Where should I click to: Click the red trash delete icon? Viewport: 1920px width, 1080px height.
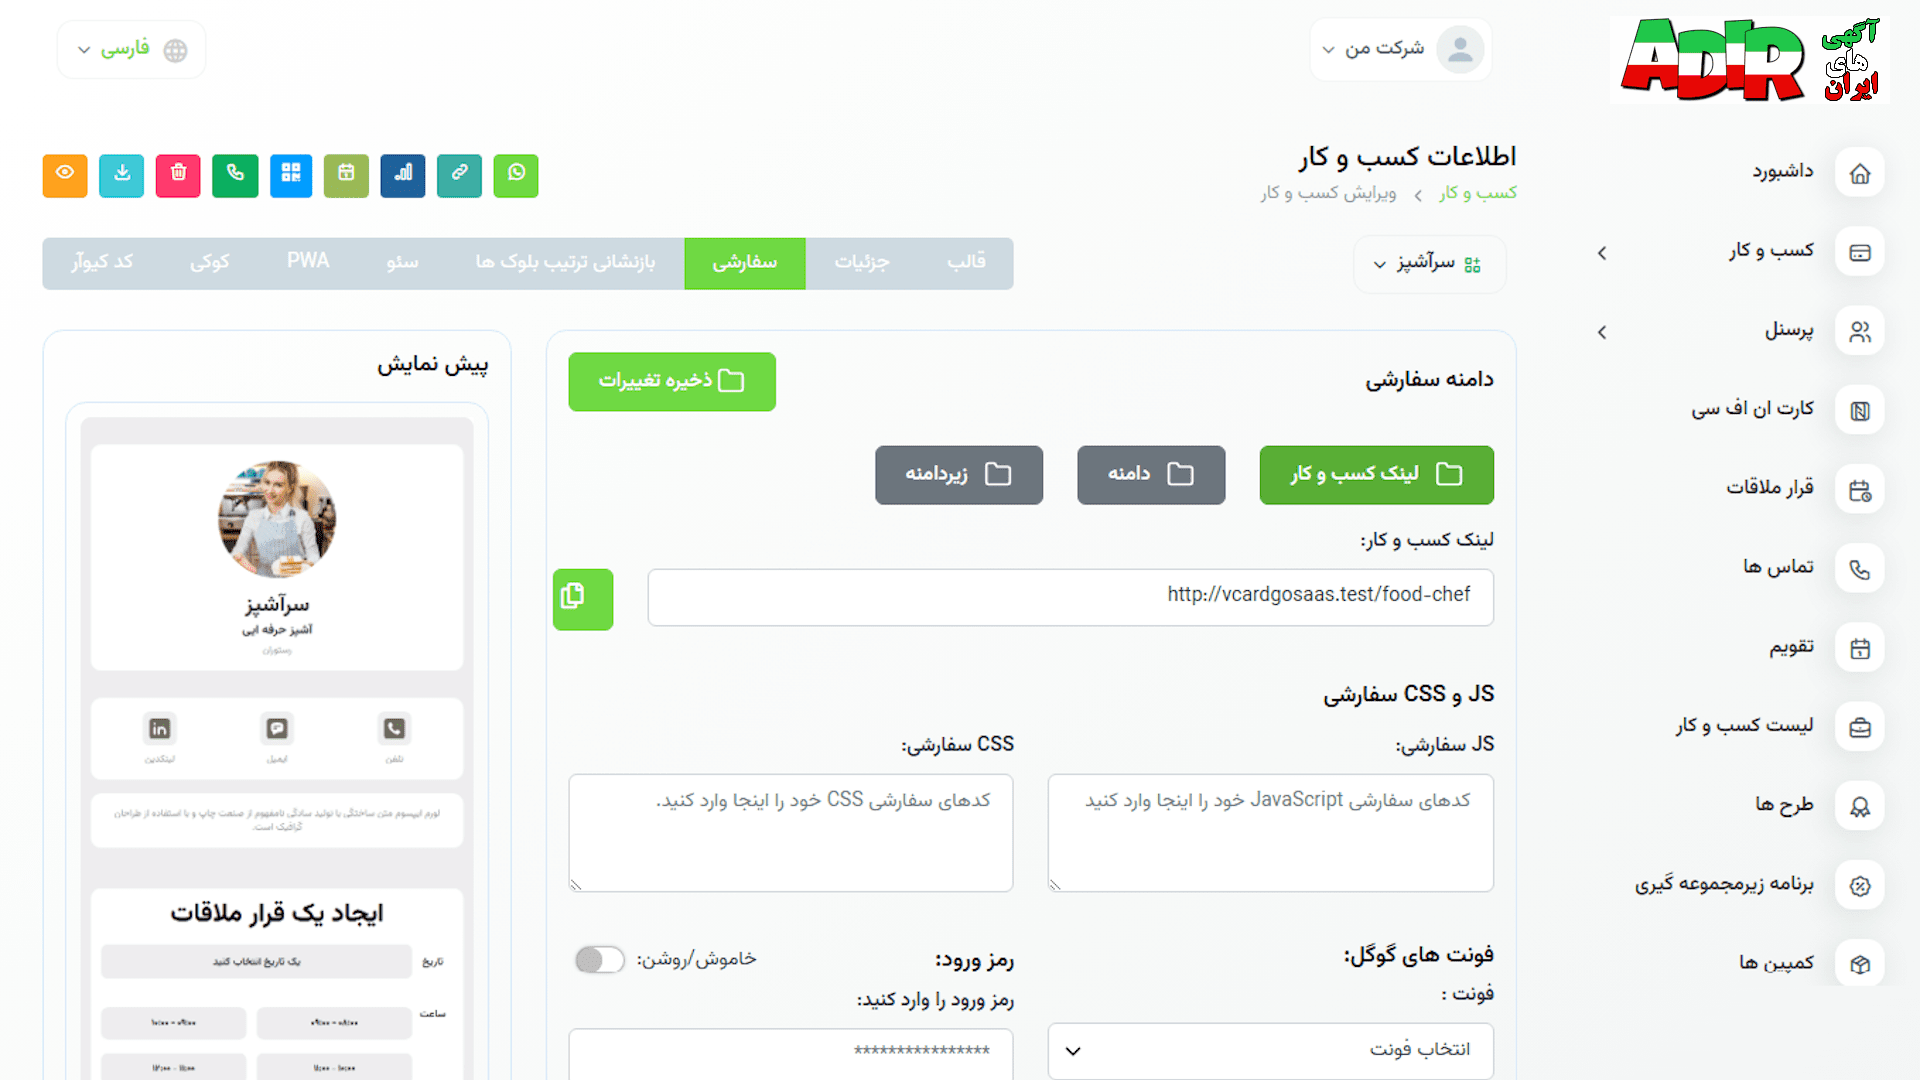(178, 175)
